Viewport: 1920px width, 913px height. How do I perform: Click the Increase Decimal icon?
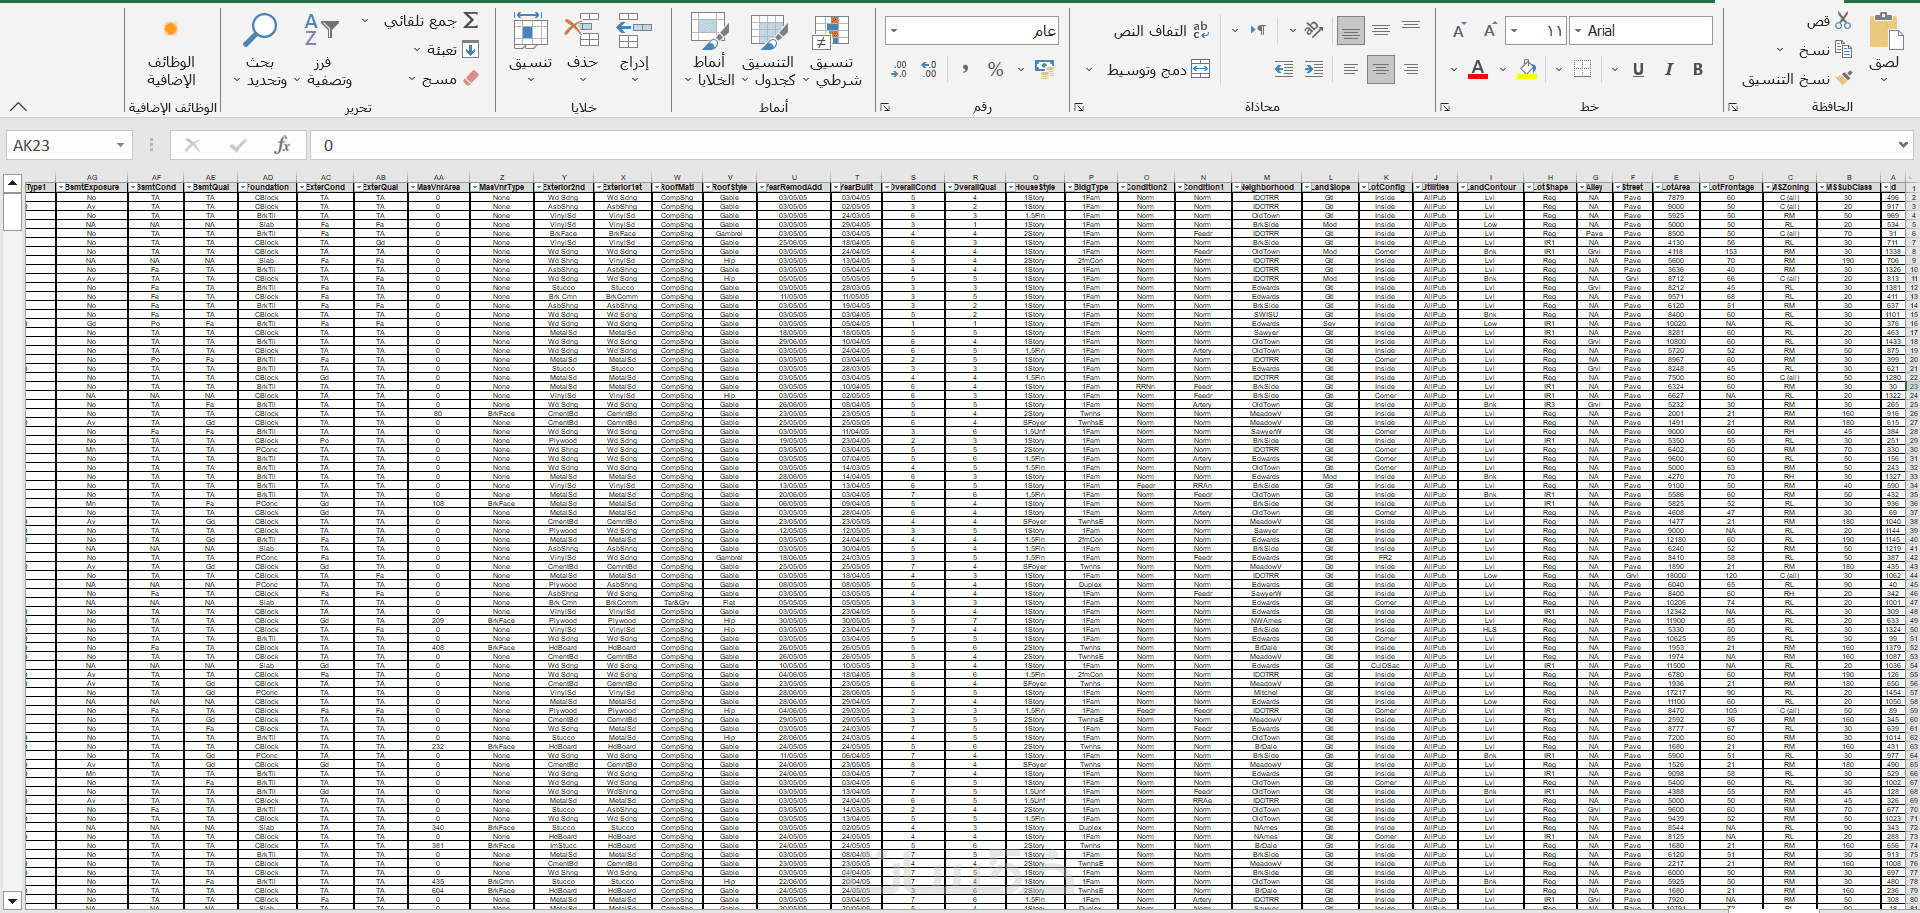[930, 69]
